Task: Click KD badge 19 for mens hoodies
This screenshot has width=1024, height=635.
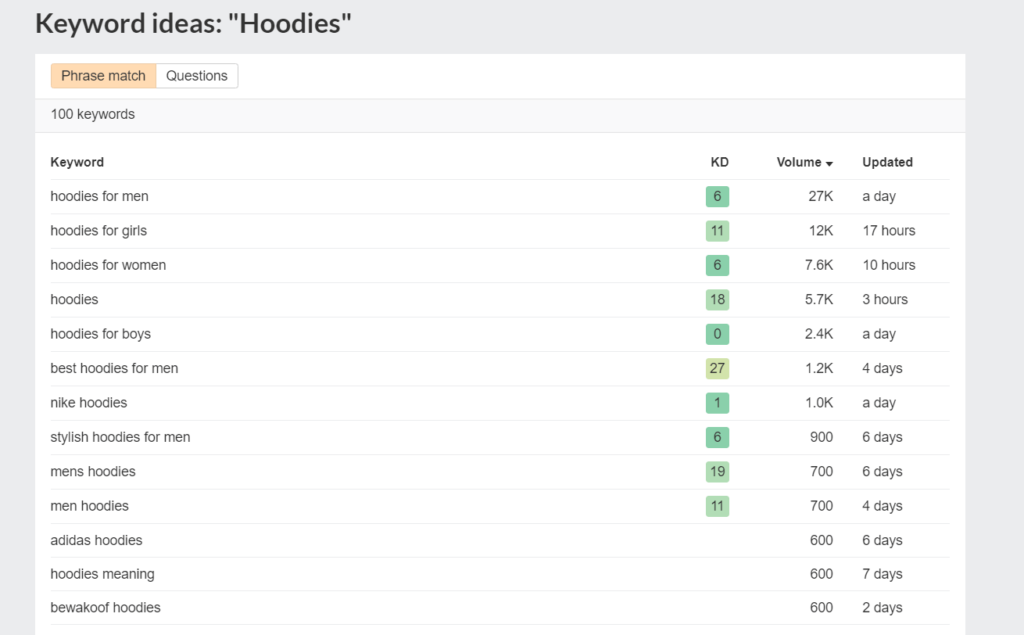Action: coord(717,472)
